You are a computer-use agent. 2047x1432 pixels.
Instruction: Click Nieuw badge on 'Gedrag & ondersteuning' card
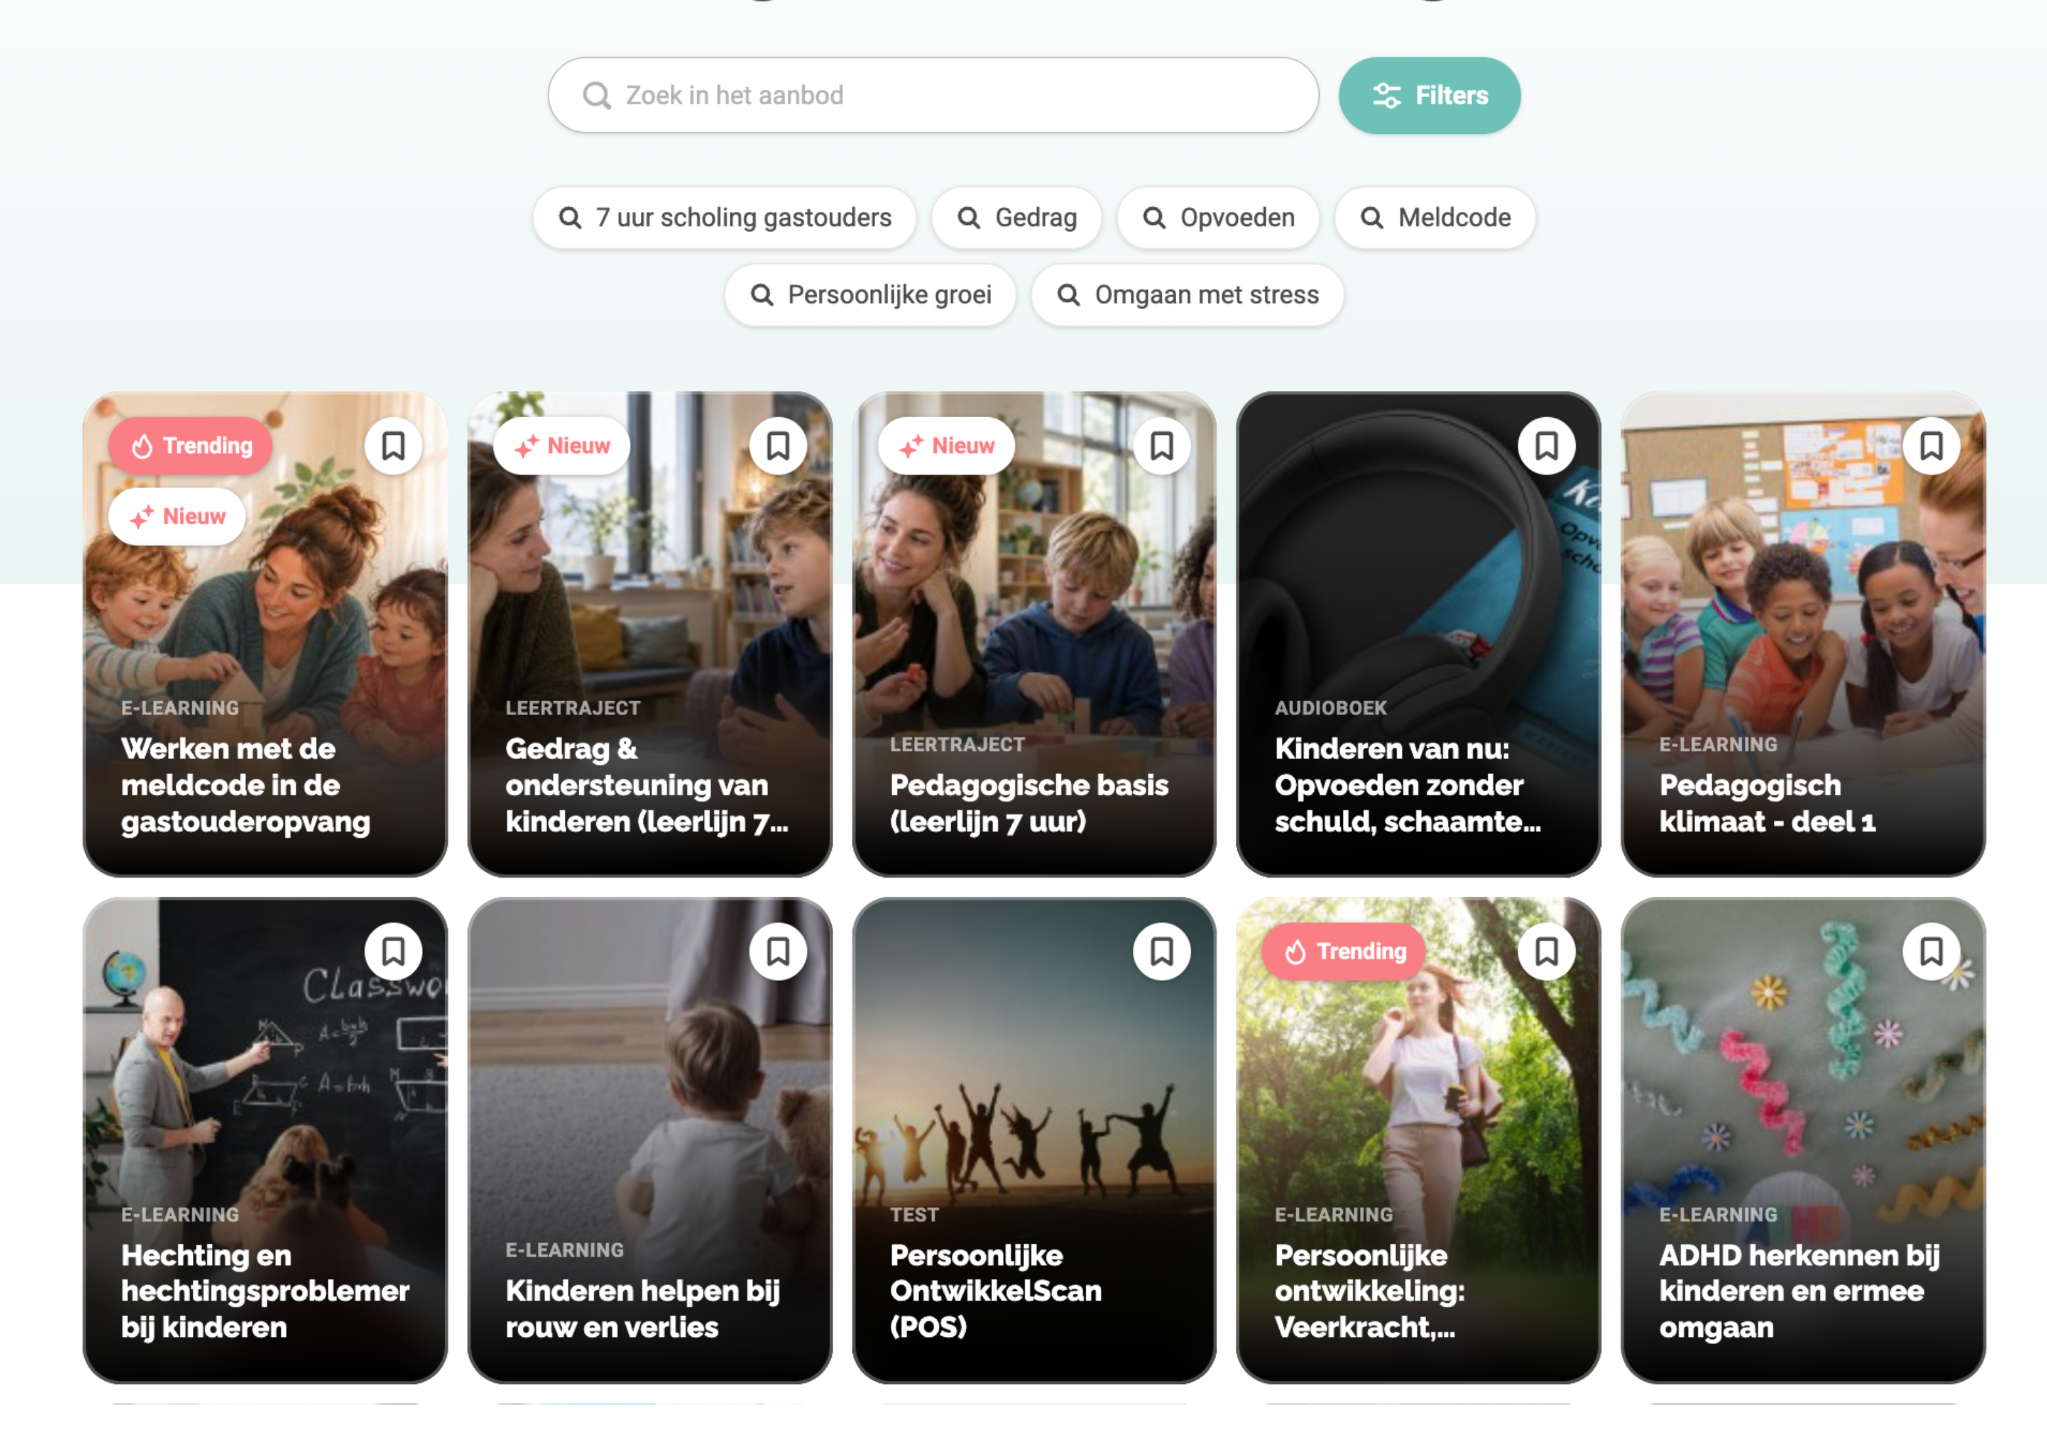point(562,446)
